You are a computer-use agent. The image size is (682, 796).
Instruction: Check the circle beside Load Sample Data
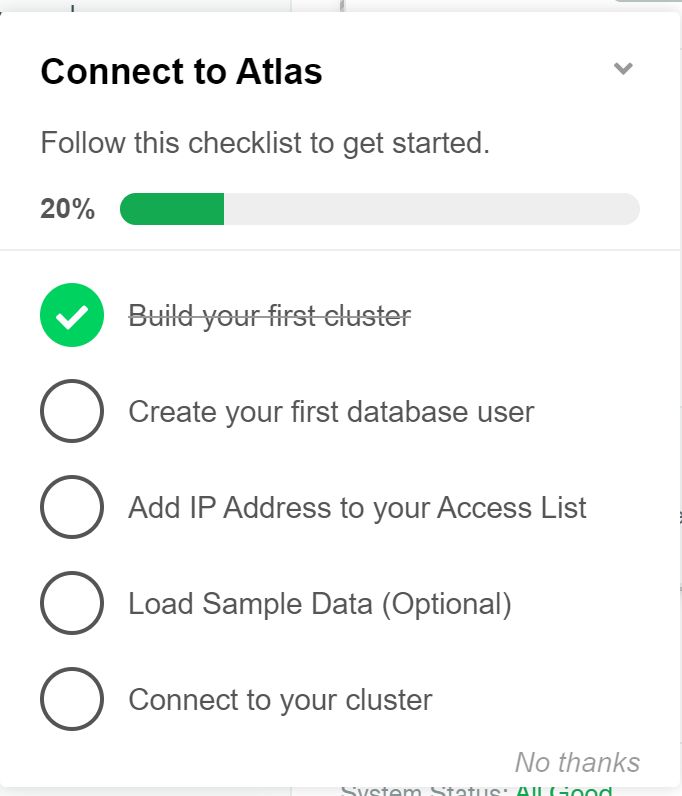click(x=72, y=603)
